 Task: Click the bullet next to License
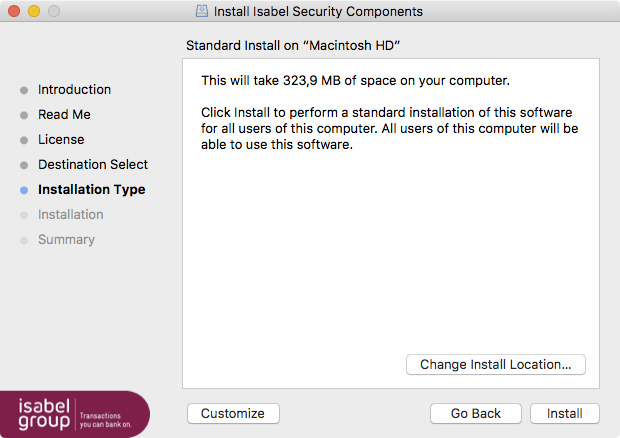point(24,140)
